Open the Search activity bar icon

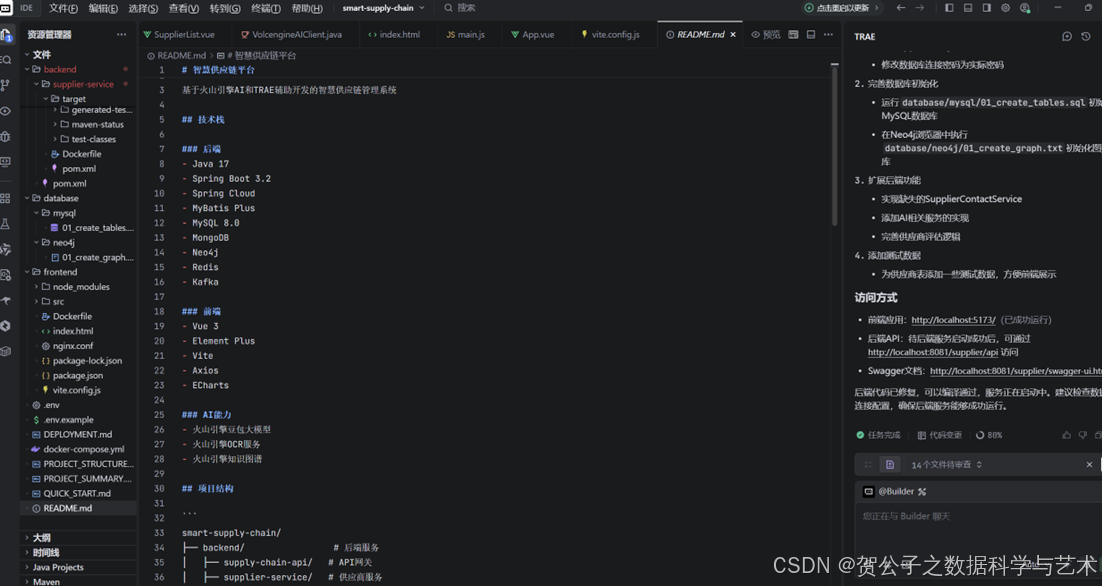click(6, 60)
